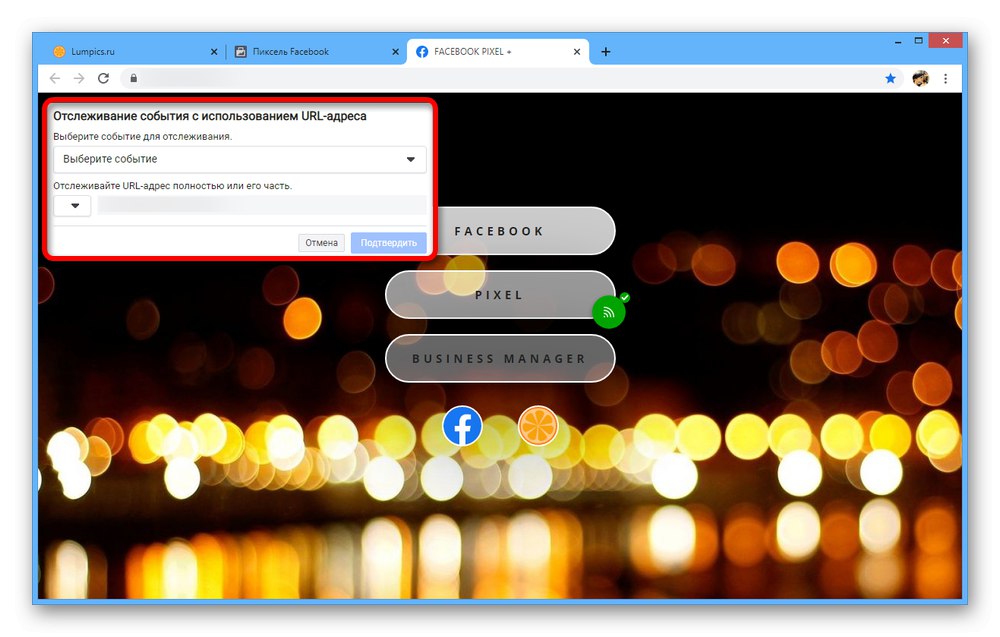Open the URL match type dropdown
The image size is (1000, 637).
(72, 205)
